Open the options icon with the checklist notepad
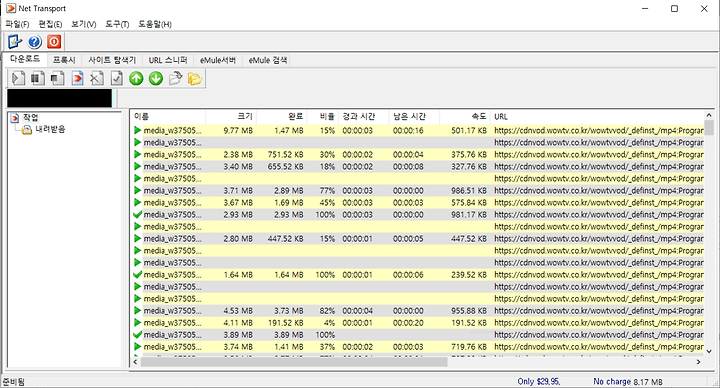The width and height of the screenshot is (720, 388). pyautogui.click(x=15, y=42)
